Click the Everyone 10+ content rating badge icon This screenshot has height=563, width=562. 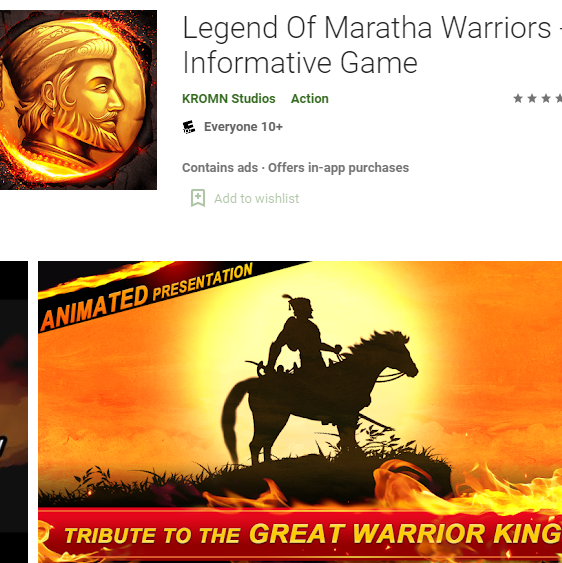click(189, 127)
